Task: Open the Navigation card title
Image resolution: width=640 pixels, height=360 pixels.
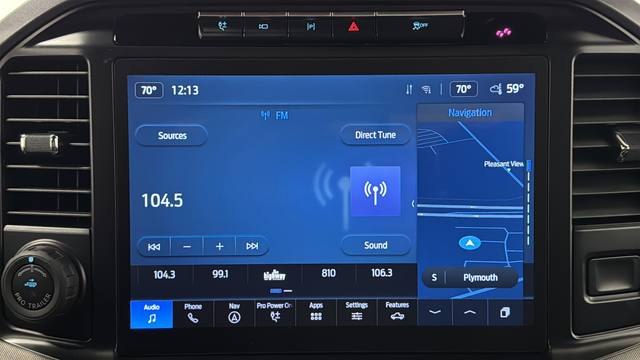Action: pyautogui.click(x=470, y=113)
